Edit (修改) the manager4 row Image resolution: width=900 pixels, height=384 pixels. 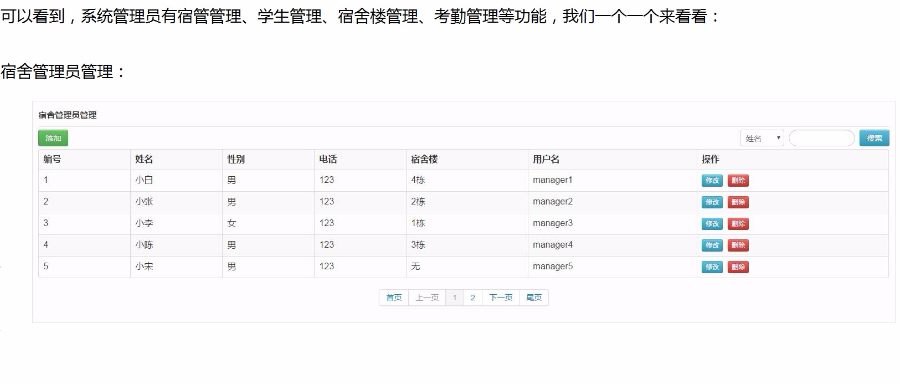712,245
